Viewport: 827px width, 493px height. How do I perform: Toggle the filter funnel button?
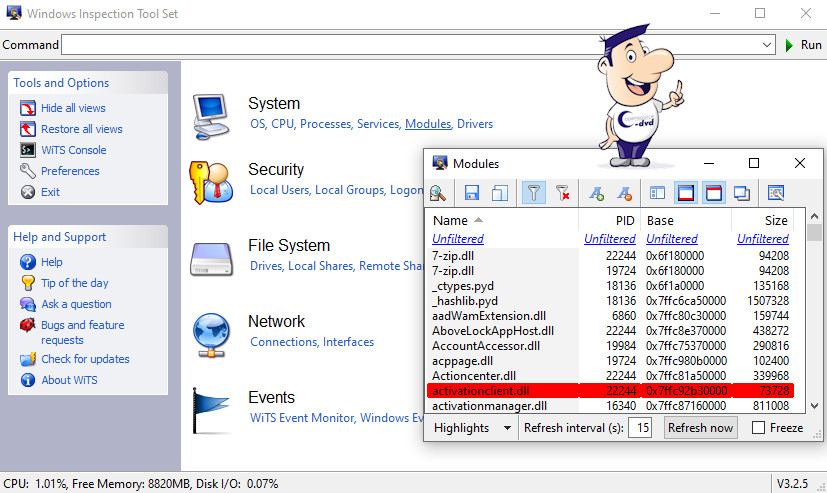(x=533, y=193)
